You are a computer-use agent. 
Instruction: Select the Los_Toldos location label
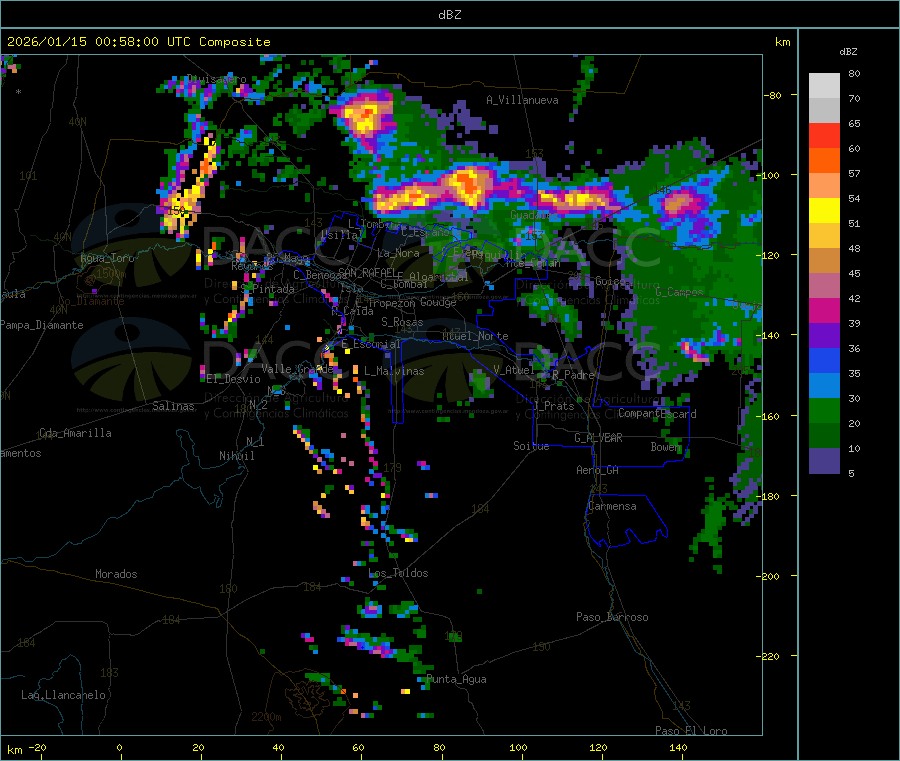tap(398, 573)
